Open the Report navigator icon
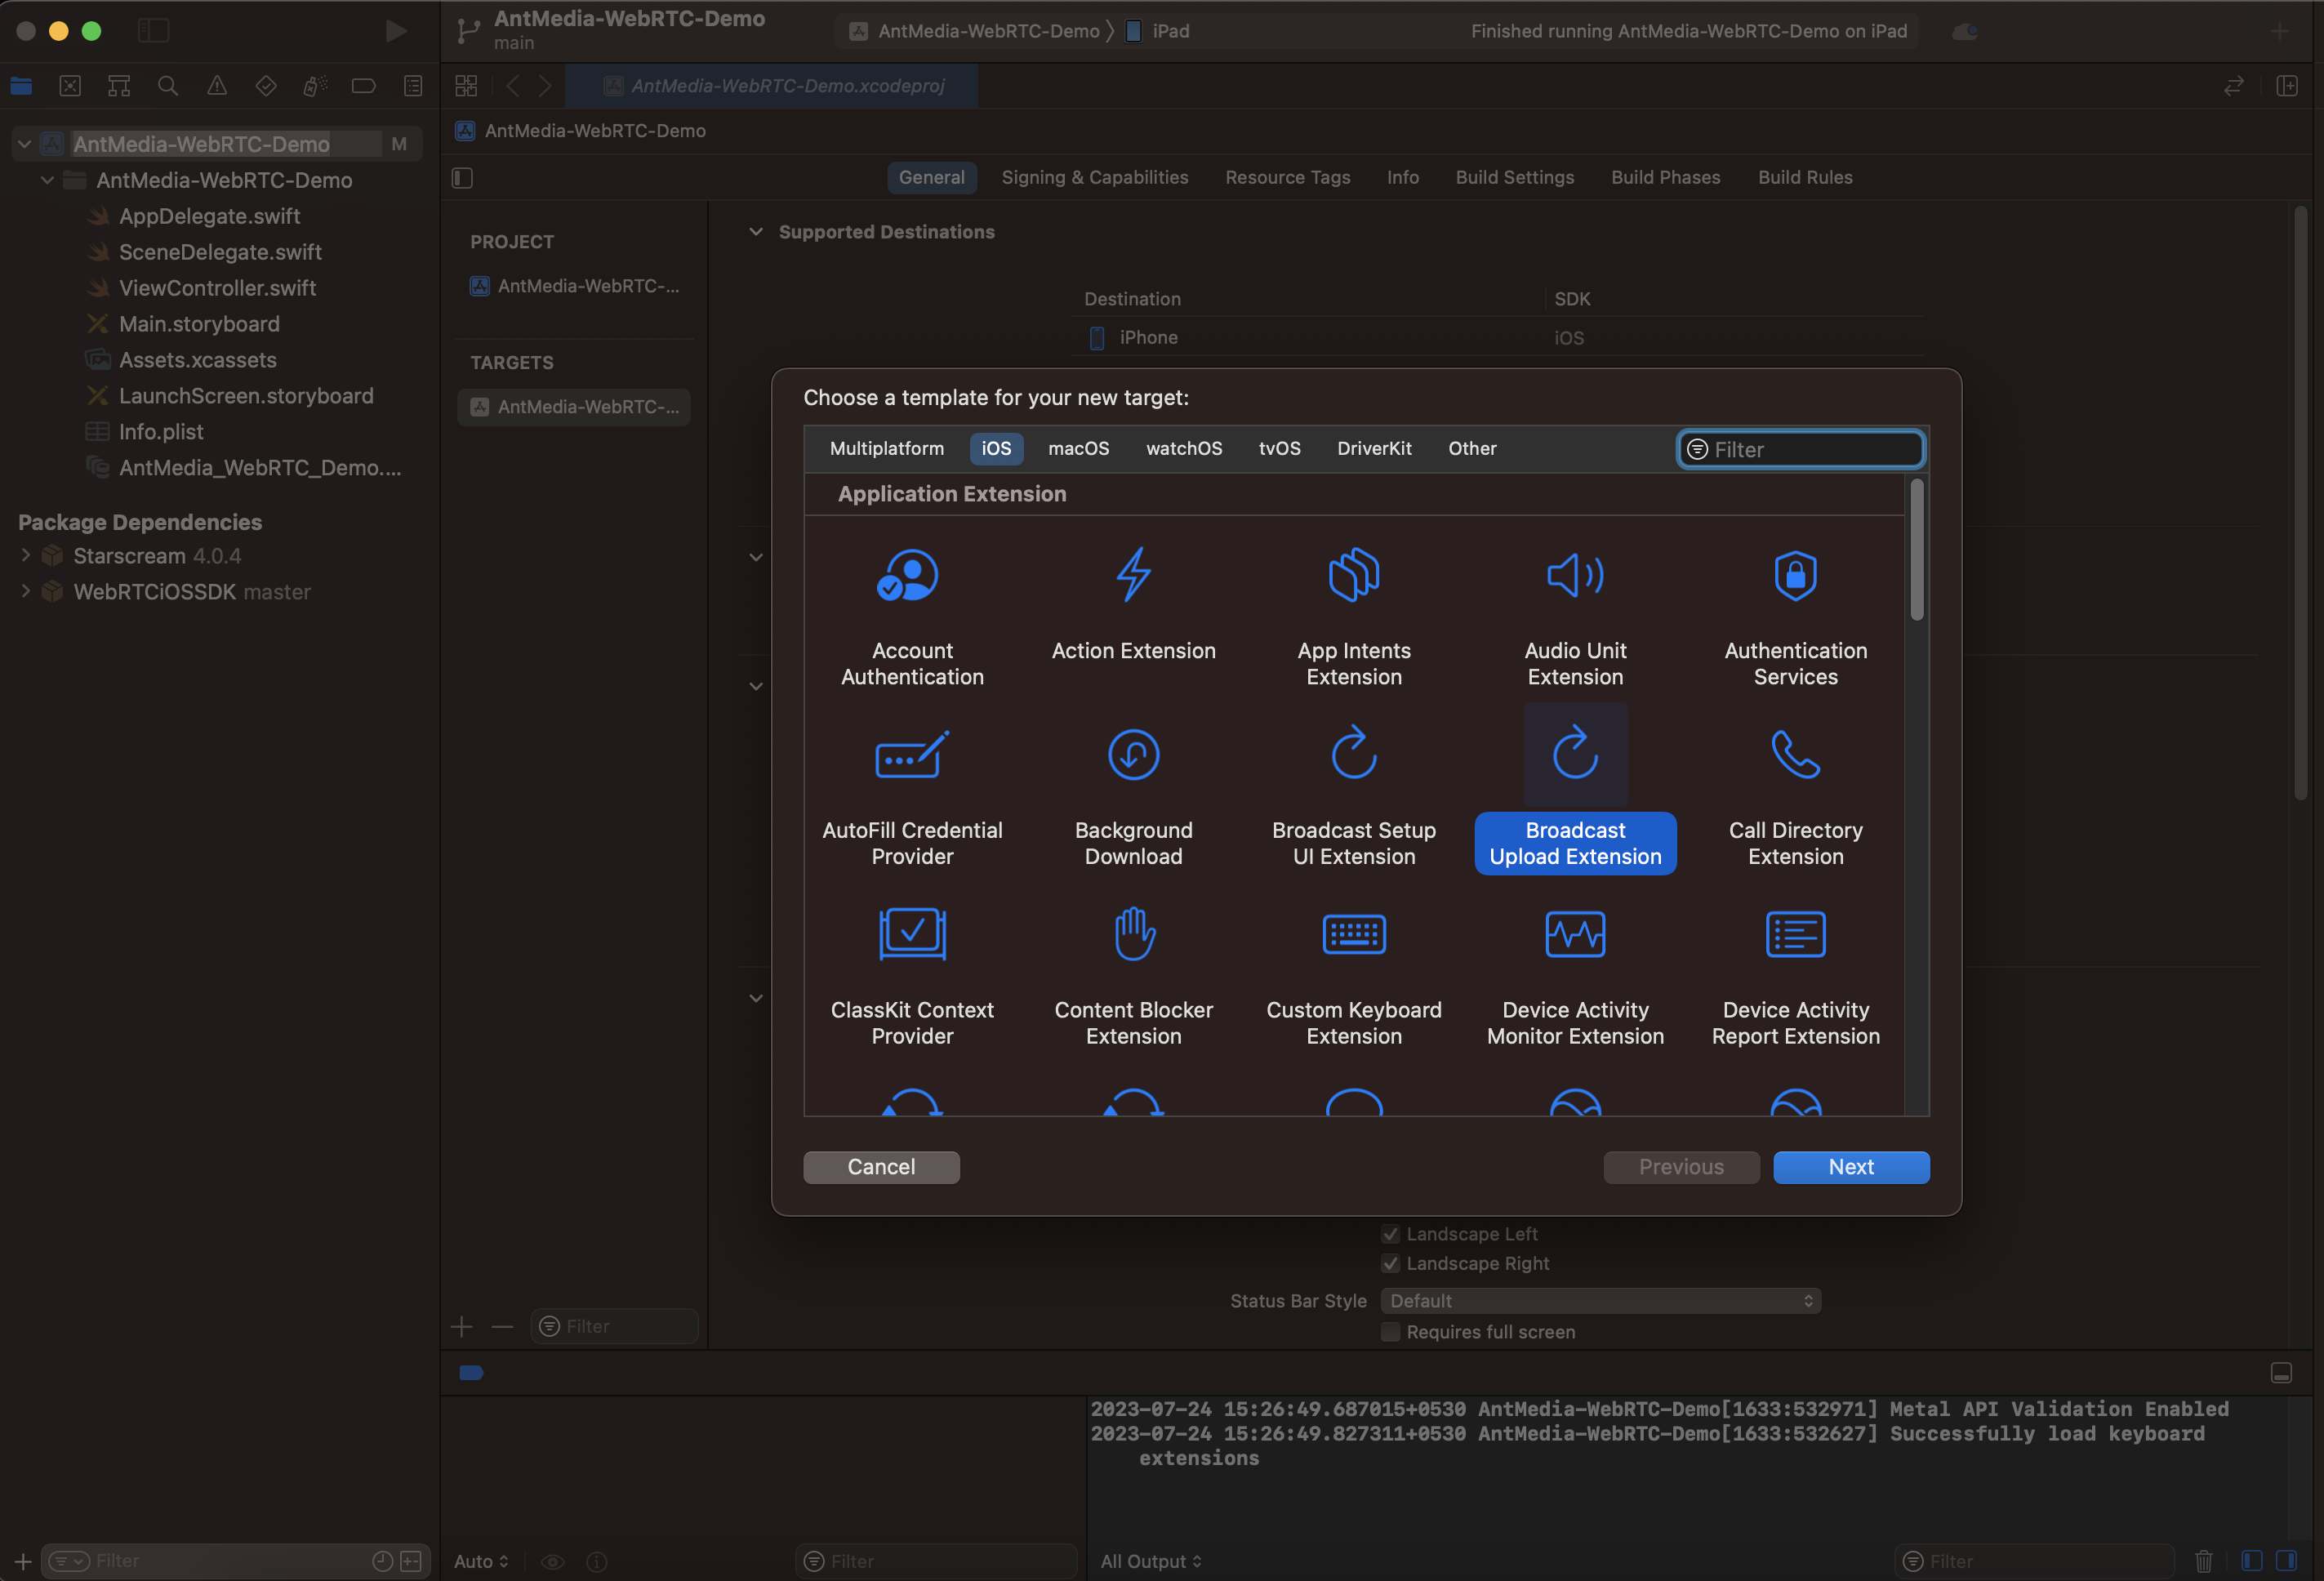Screen dimensions: 2324x1581 413,86
